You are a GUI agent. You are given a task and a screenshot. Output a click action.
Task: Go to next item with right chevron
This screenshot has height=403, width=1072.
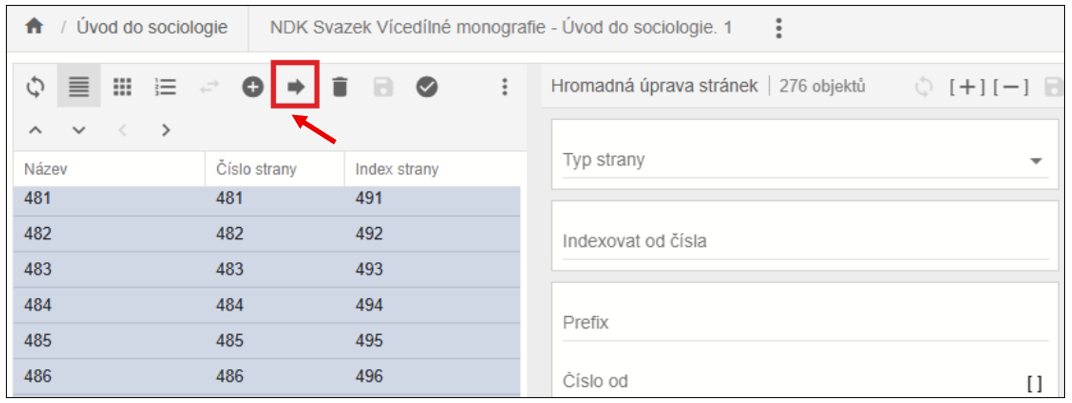(166, 129)
